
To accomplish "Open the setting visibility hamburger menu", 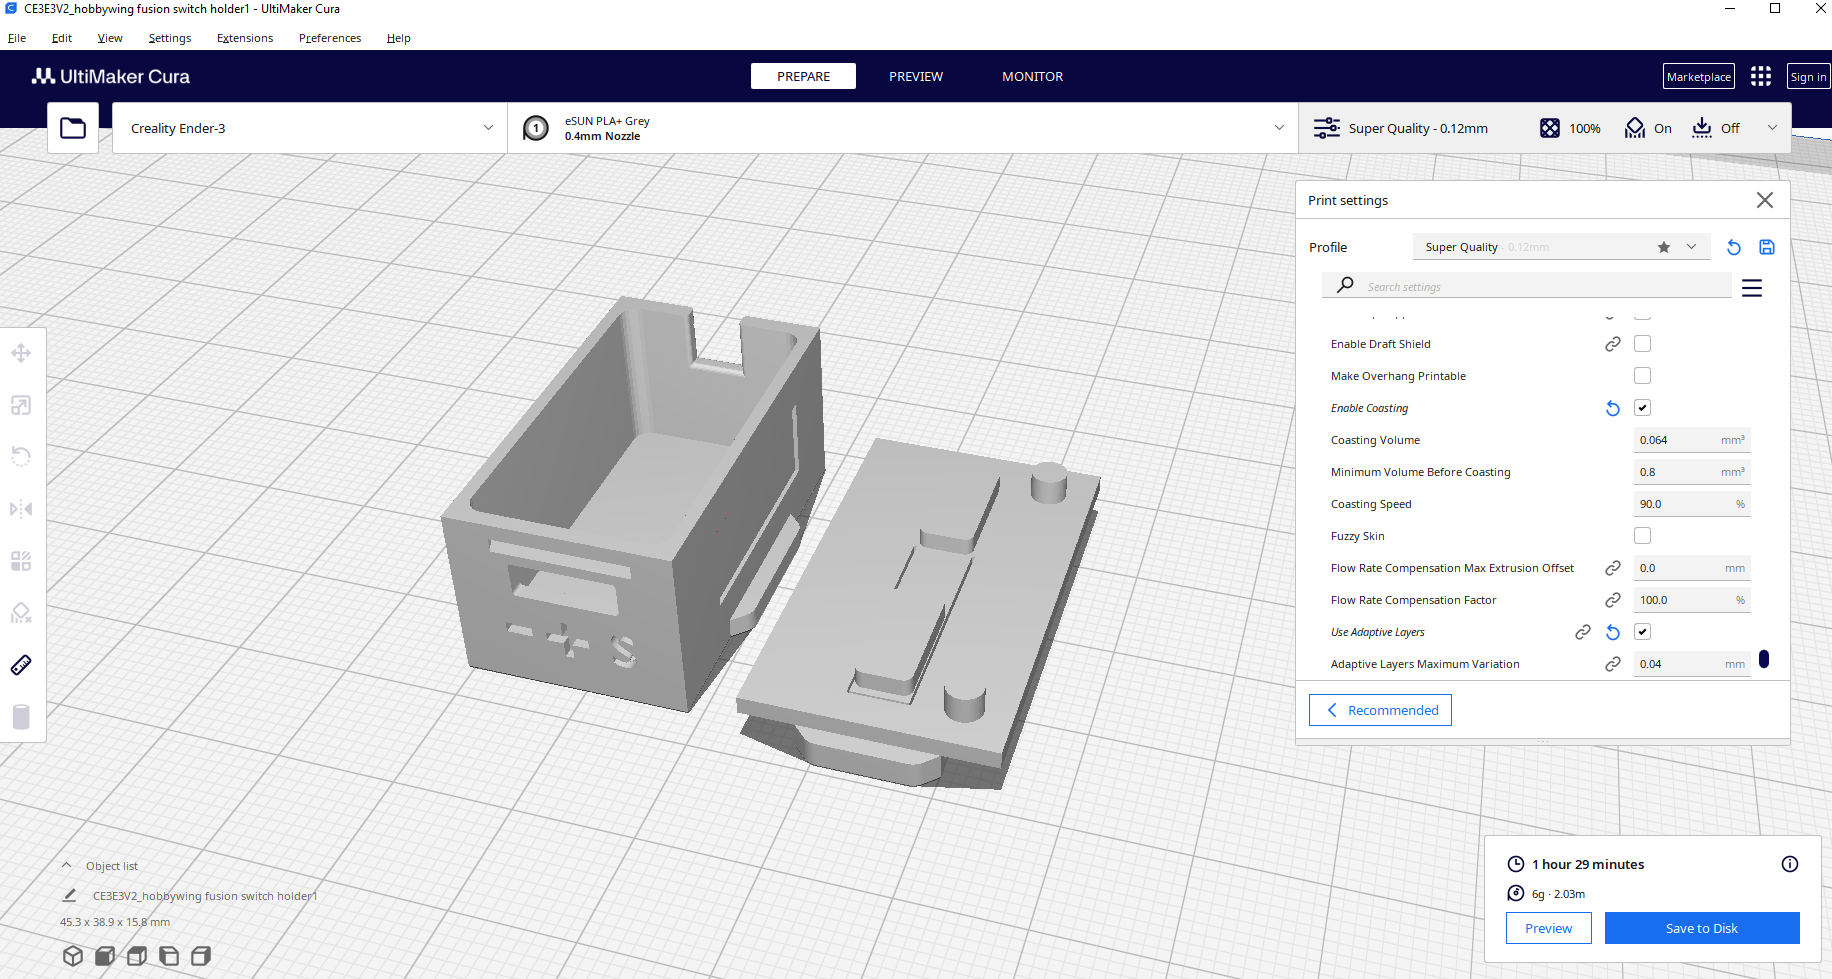I will pyautogui.click(x=1752, y=288).
